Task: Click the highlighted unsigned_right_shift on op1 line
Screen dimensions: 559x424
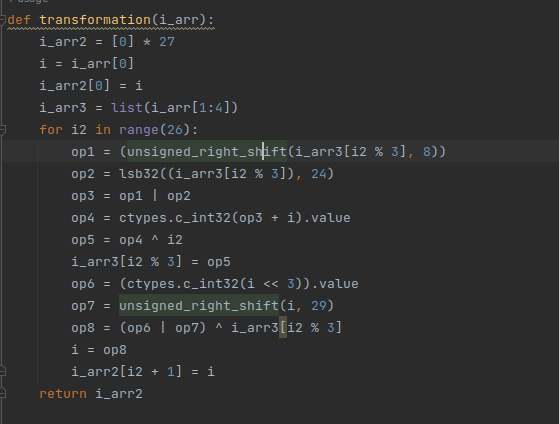Action: [x=207, y=152]
